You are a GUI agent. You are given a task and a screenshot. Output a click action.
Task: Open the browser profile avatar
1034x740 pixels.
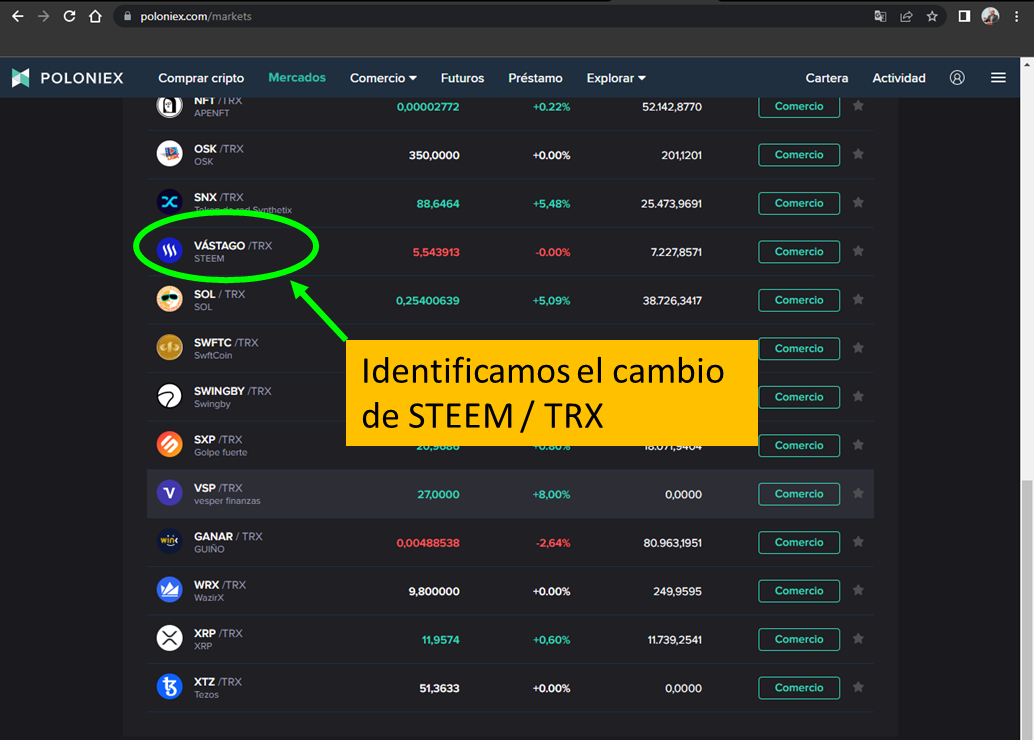tap(990, 16)
